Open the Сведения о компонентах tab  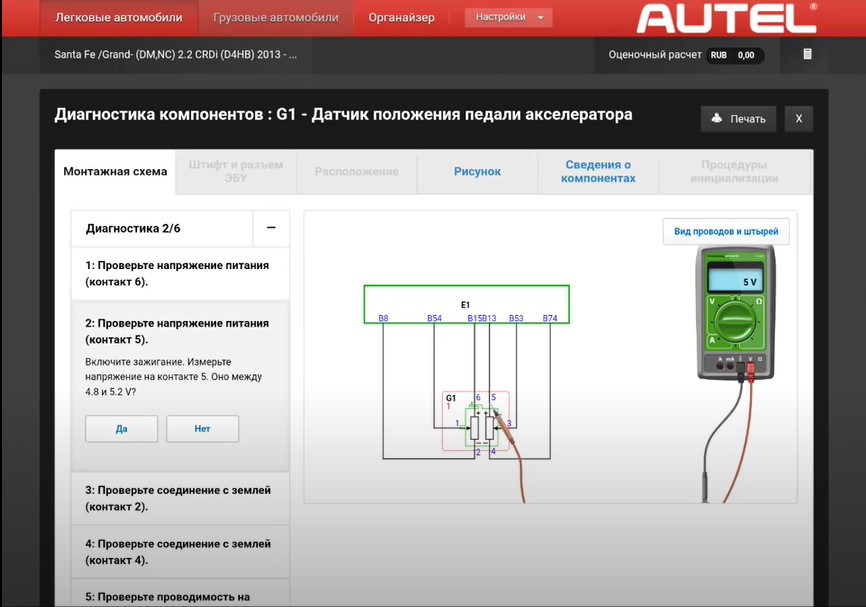pyautogui.click(x=598, y=172)
